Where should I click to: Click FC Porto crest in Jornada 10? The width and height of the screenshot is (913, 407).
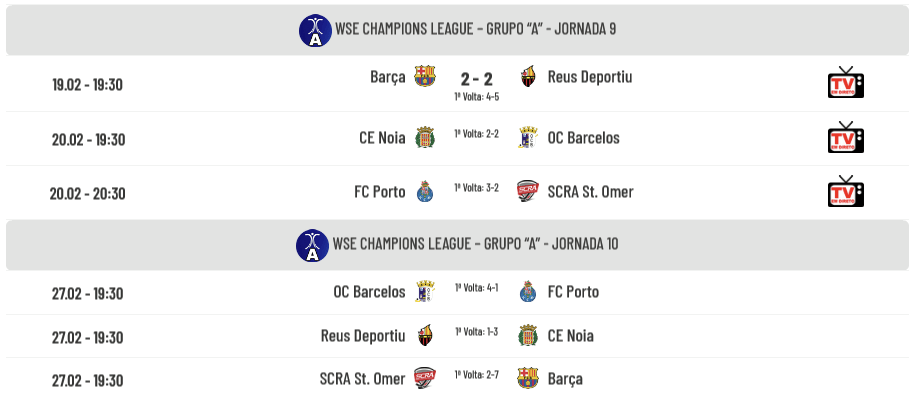[x=528, y=291]
